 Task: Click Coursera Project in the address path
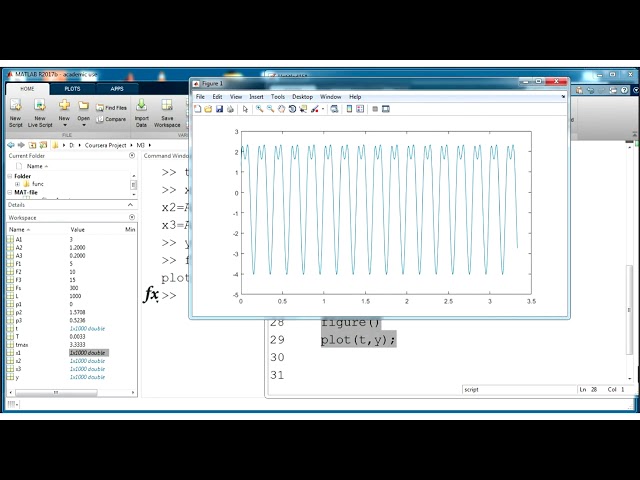coord(106,145)
